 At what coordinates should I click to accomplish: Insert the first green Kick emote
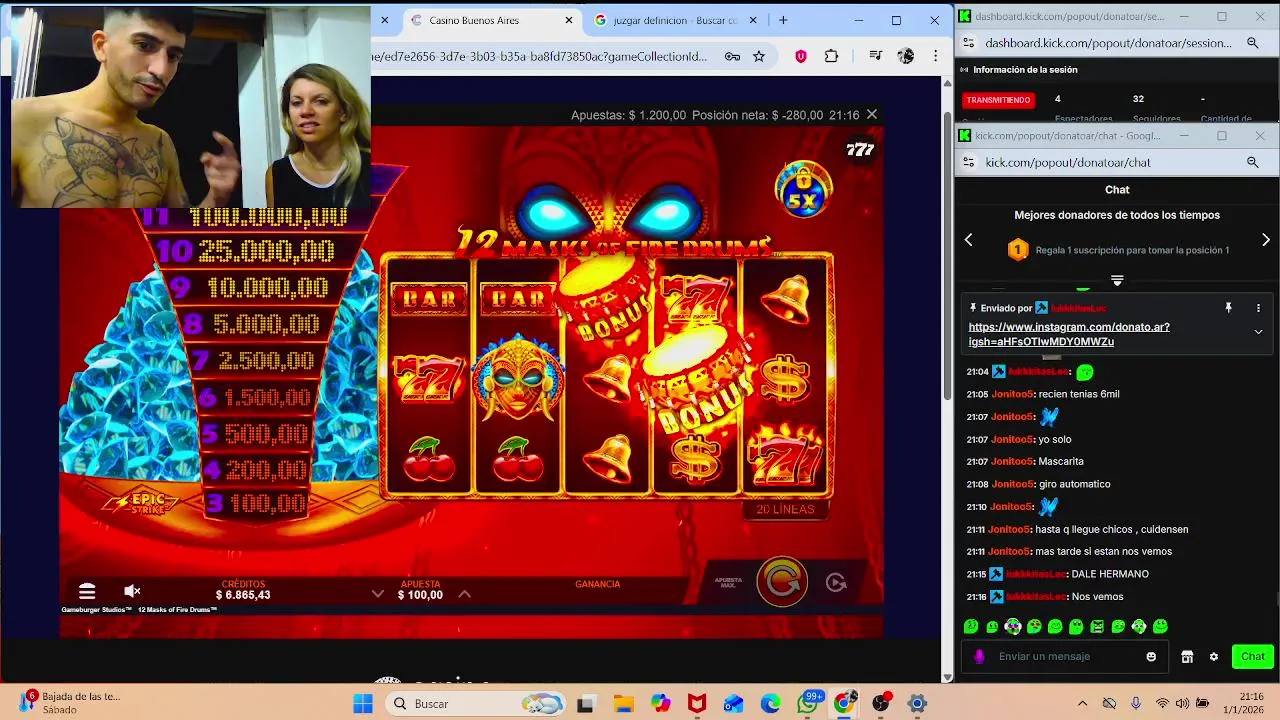tap(971, 627)
